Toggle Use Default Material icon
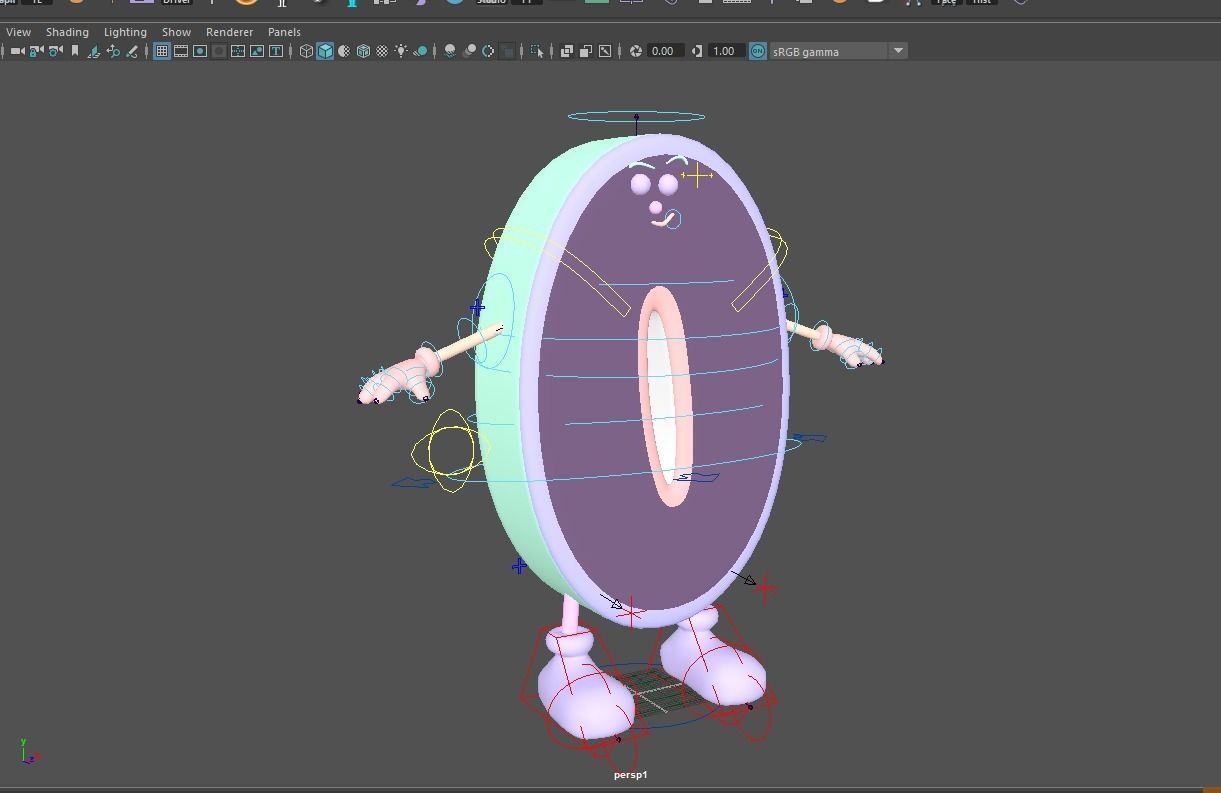1221x793 pixels. pyautogui.click(x=344, y=51)
